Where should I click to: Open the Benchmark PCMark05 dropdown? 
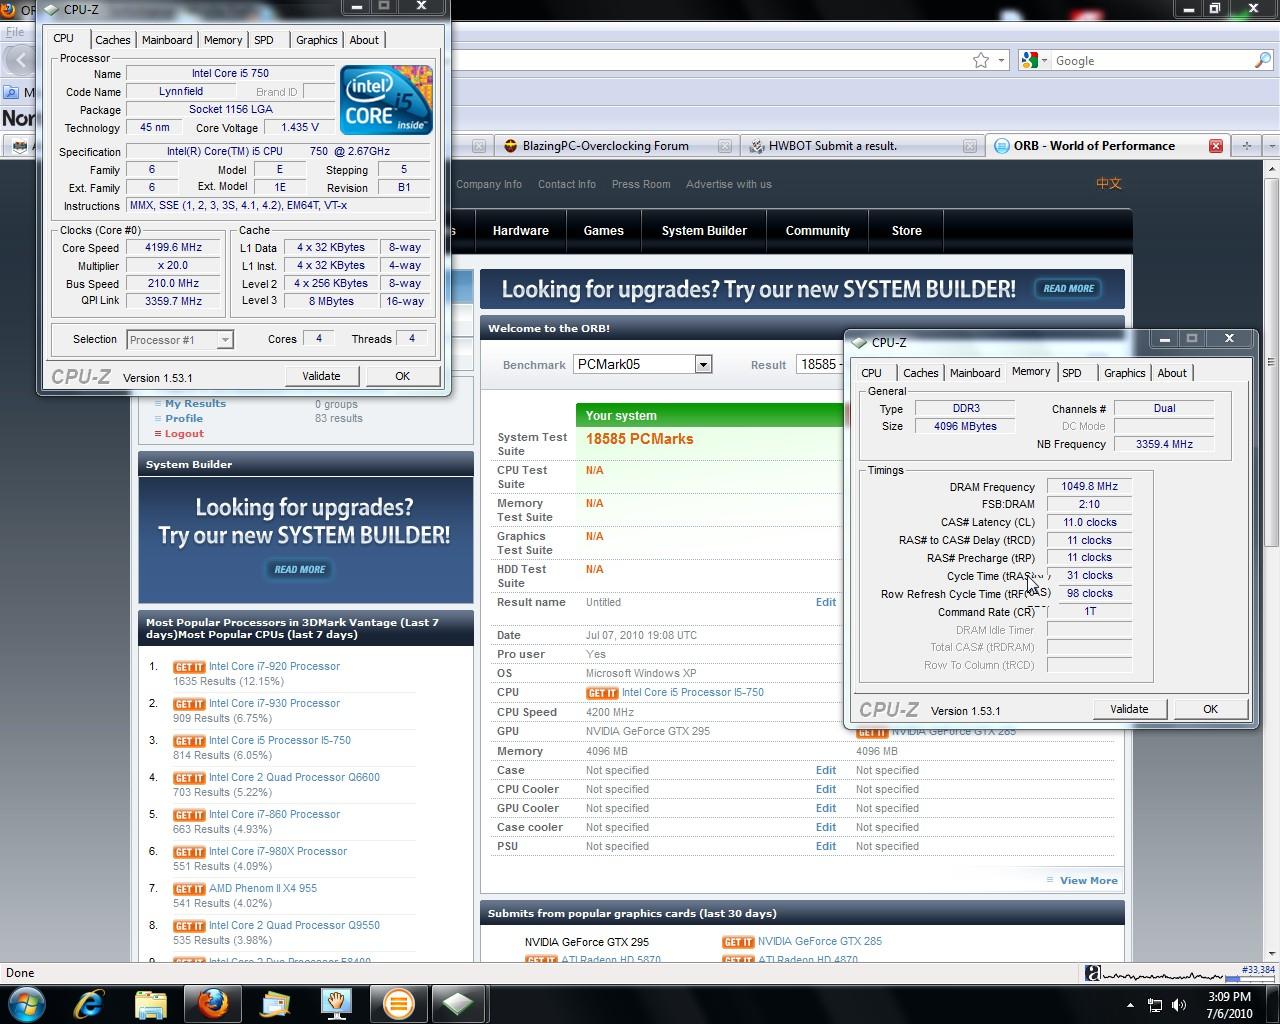[703, 364]
